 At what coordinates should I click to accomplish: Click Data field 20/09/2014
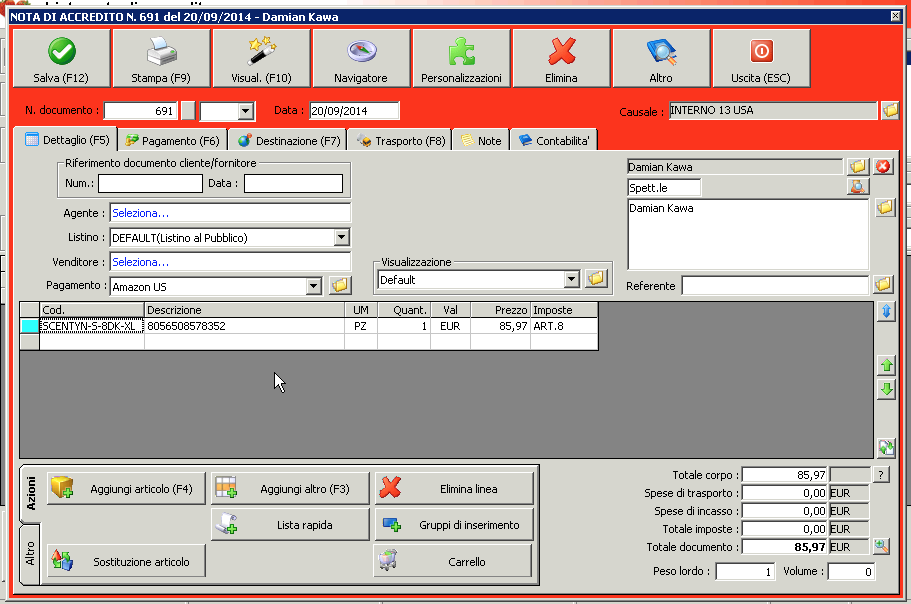[x=354, y=110]
